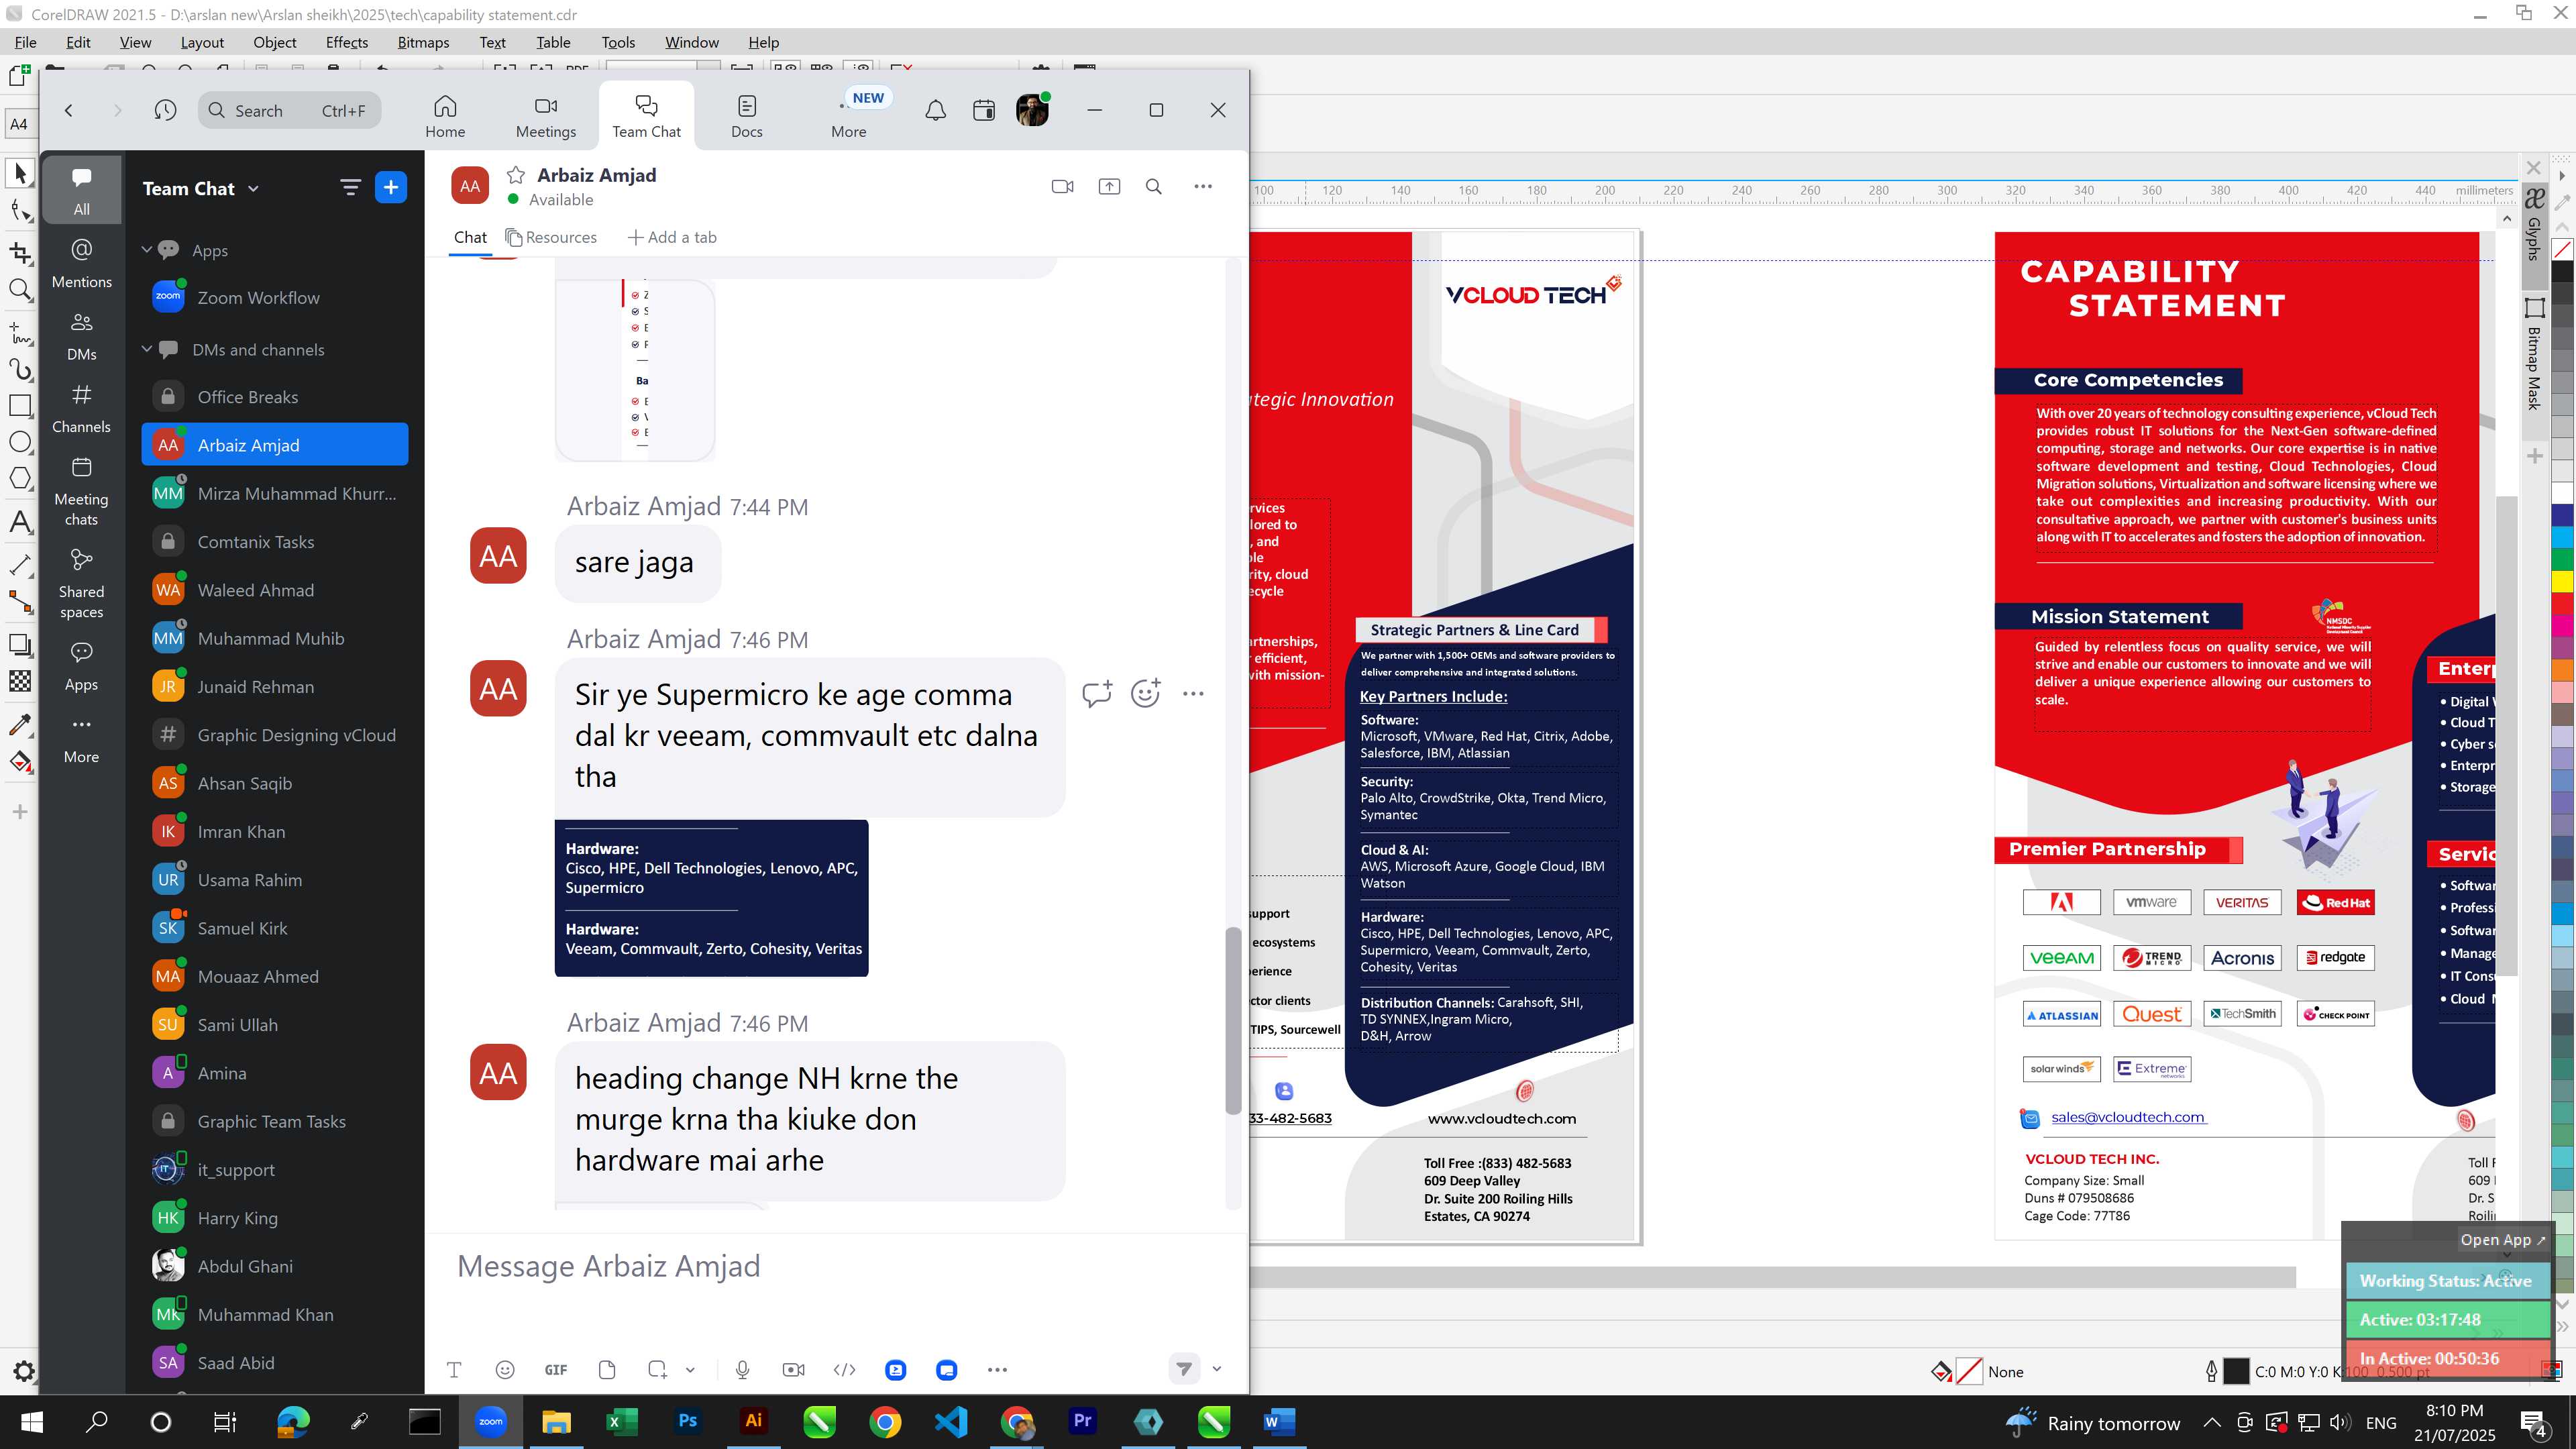Open the send options dropdown arrow
The width and height of the screenshot is (2576, 1449).
pyautogui.click(x=1217, y=1369)
